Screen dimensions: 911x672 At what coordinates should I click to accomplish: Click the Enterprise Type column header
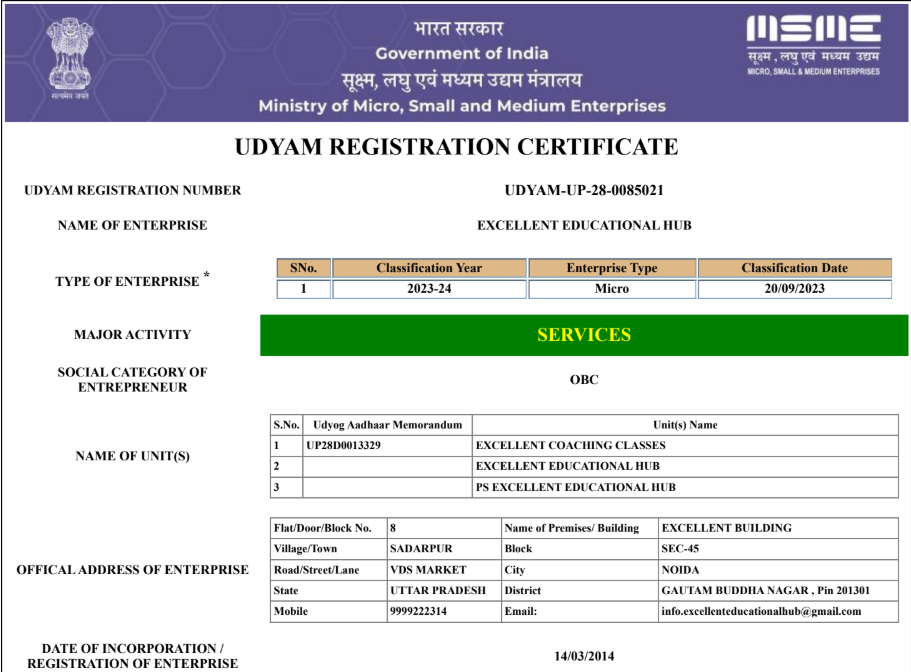[612, 268]
